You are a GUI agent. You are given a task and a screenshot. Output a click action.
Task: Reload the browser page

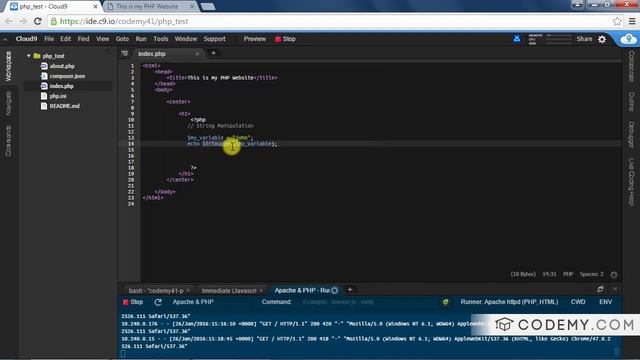[38, 21]
